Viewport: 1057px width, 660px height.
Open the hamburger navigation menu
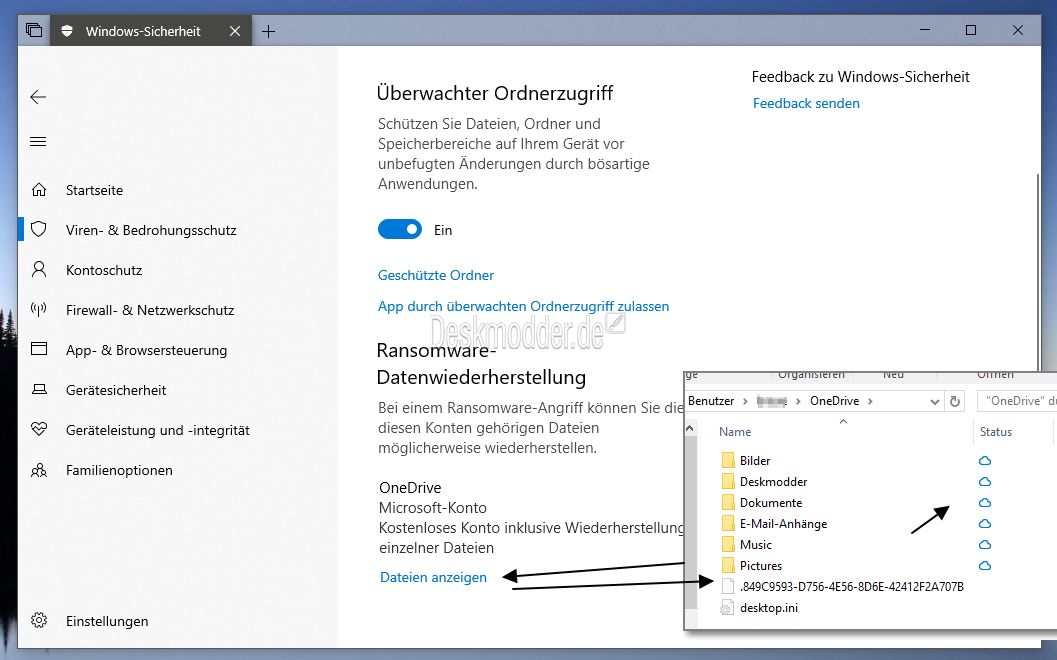tap(38, 142)
